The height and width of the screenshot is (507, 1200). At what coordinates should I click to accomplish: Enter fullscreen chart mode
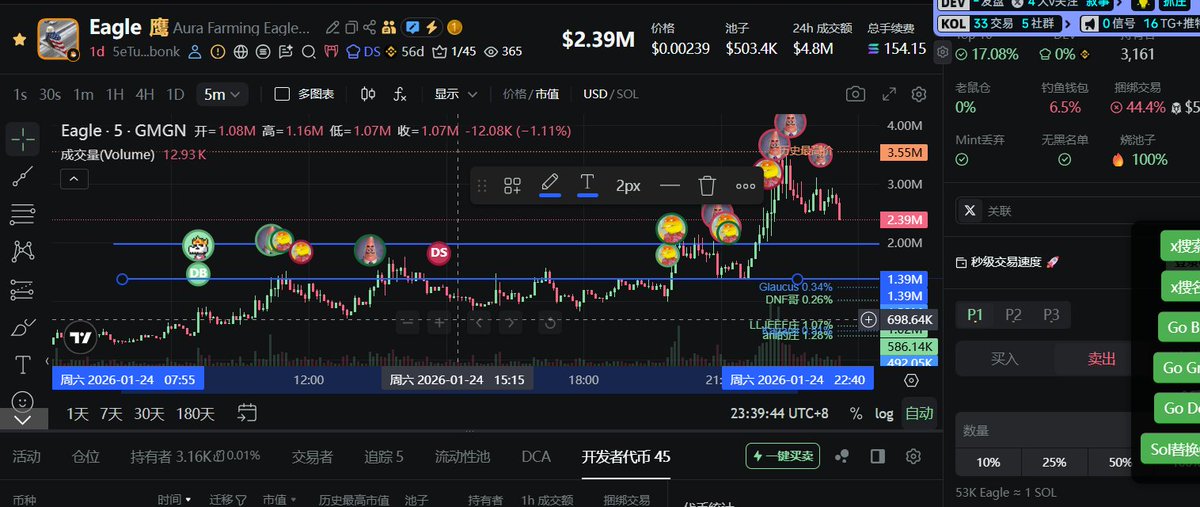point(889,94)
